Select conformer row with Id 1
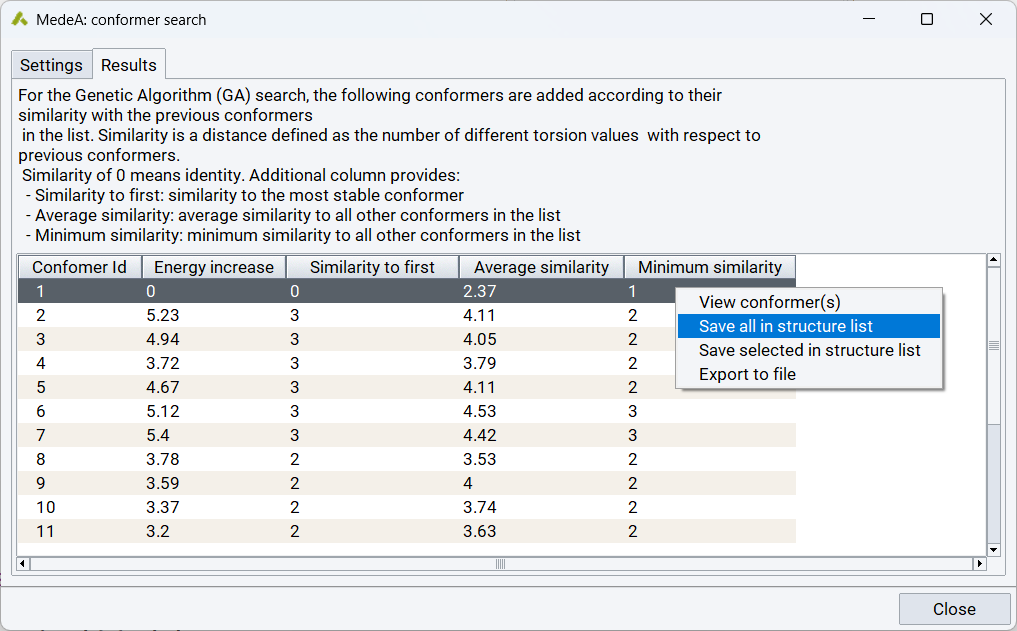This screenshot has width=1017, height=631. pos(407,291)
